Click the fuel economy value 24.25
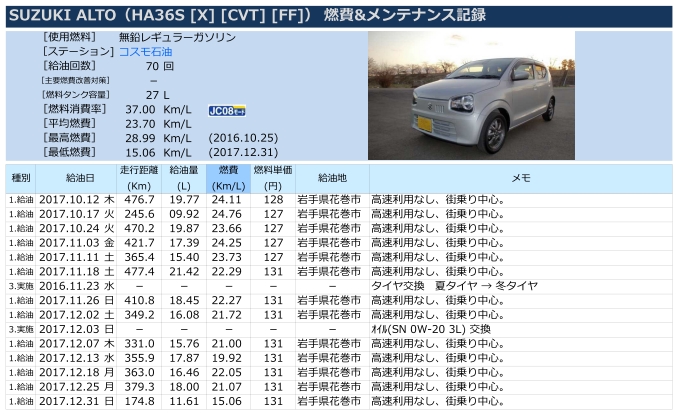The height and width of the screenshot is (414, 676). click(226, 243)
